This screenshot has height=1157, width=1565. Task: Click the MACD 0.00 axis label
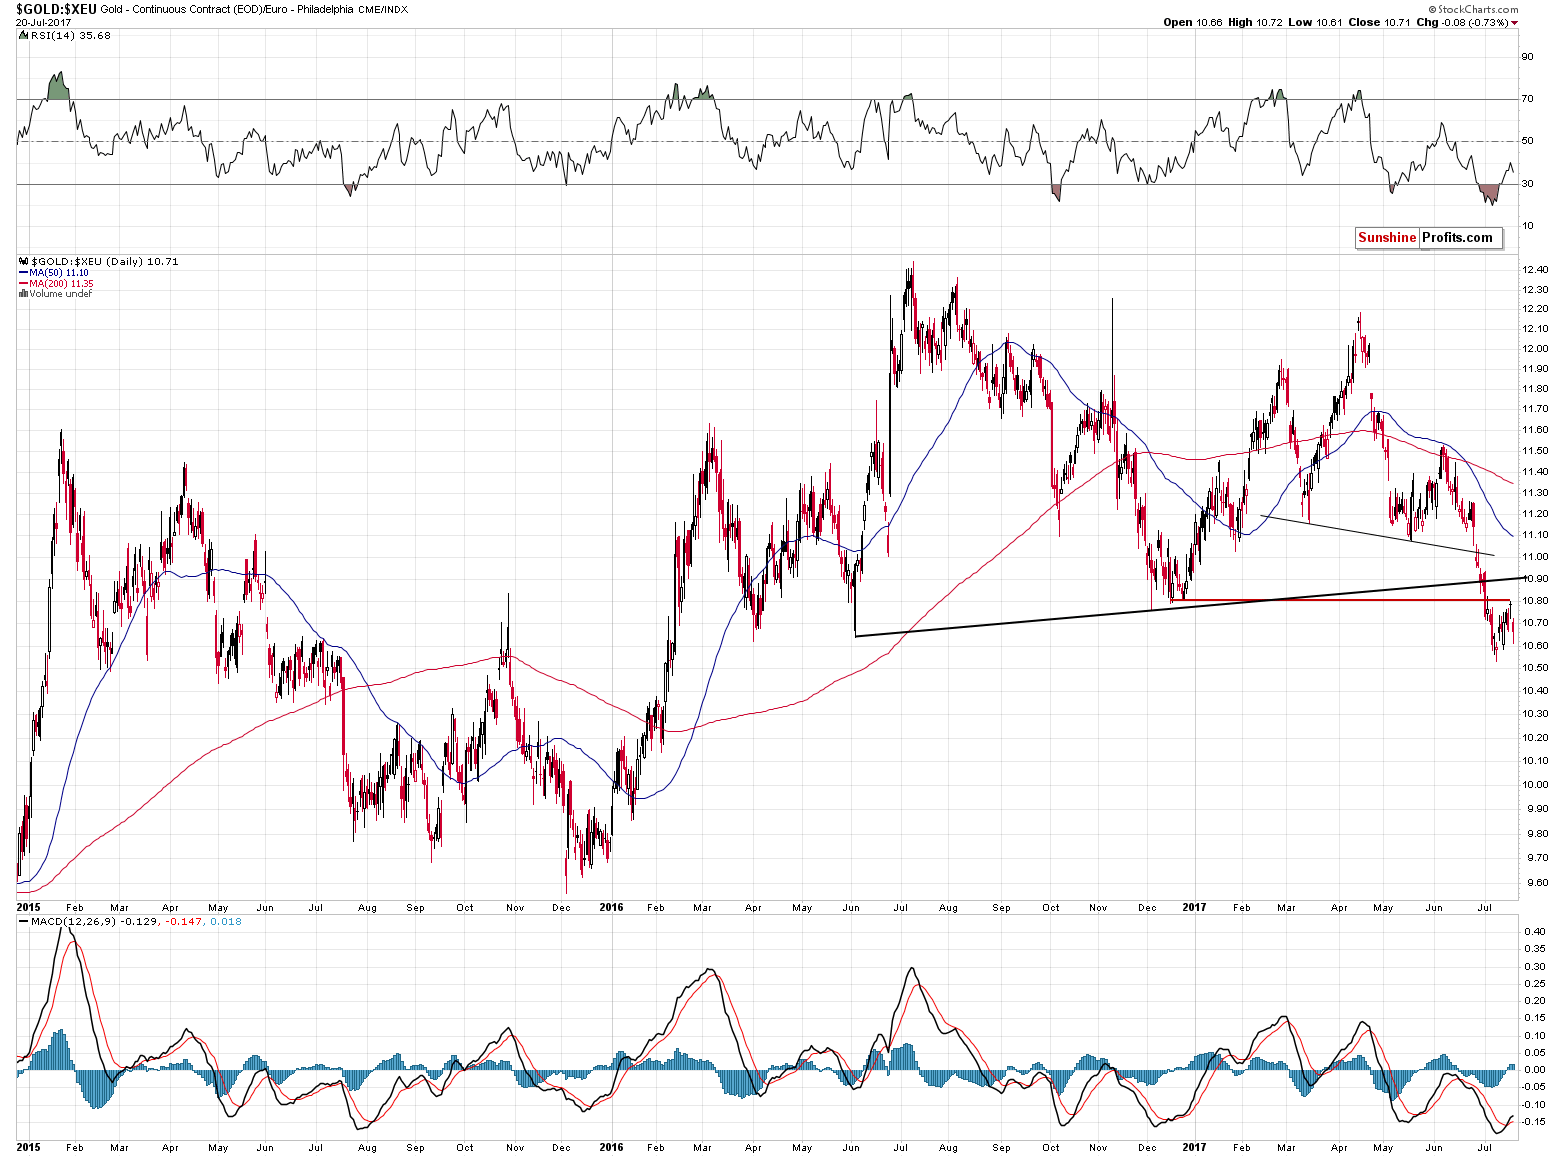click(1534, 1069)
